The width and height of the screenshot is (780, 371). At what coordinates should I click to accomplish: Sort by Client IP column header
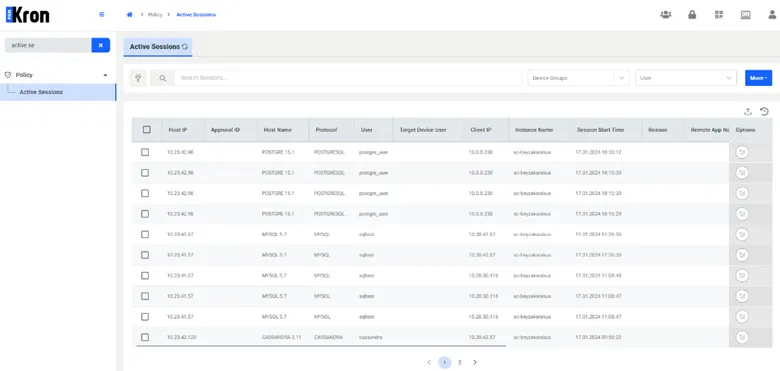481,130
